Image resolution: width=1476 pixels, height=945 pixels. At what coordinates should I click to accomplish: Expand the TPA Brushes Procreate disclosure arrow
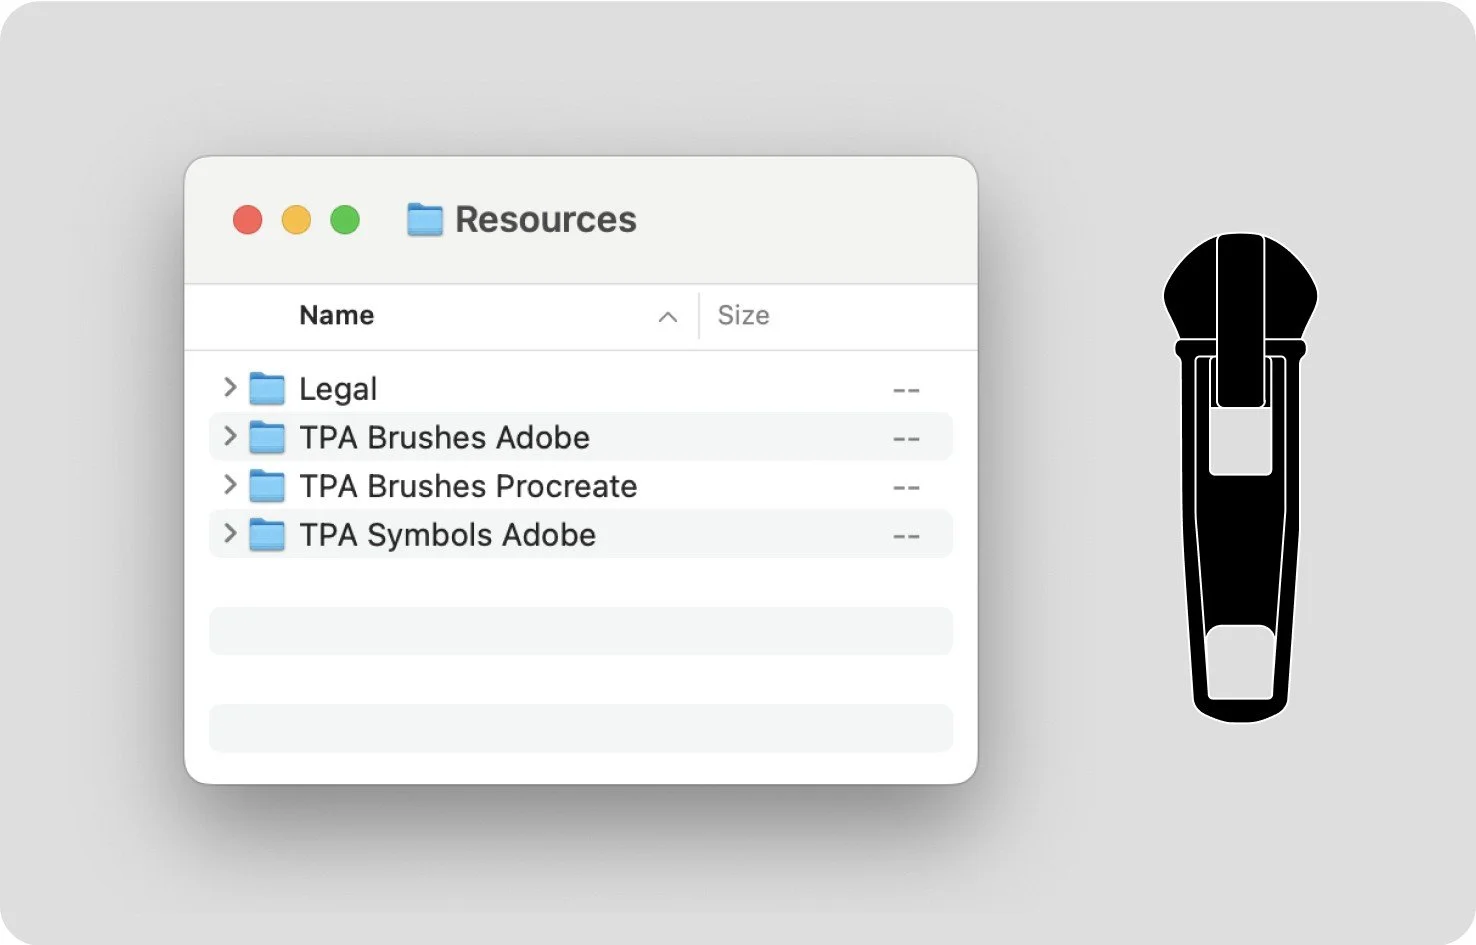pyautogui.click(x=230, y=485)
